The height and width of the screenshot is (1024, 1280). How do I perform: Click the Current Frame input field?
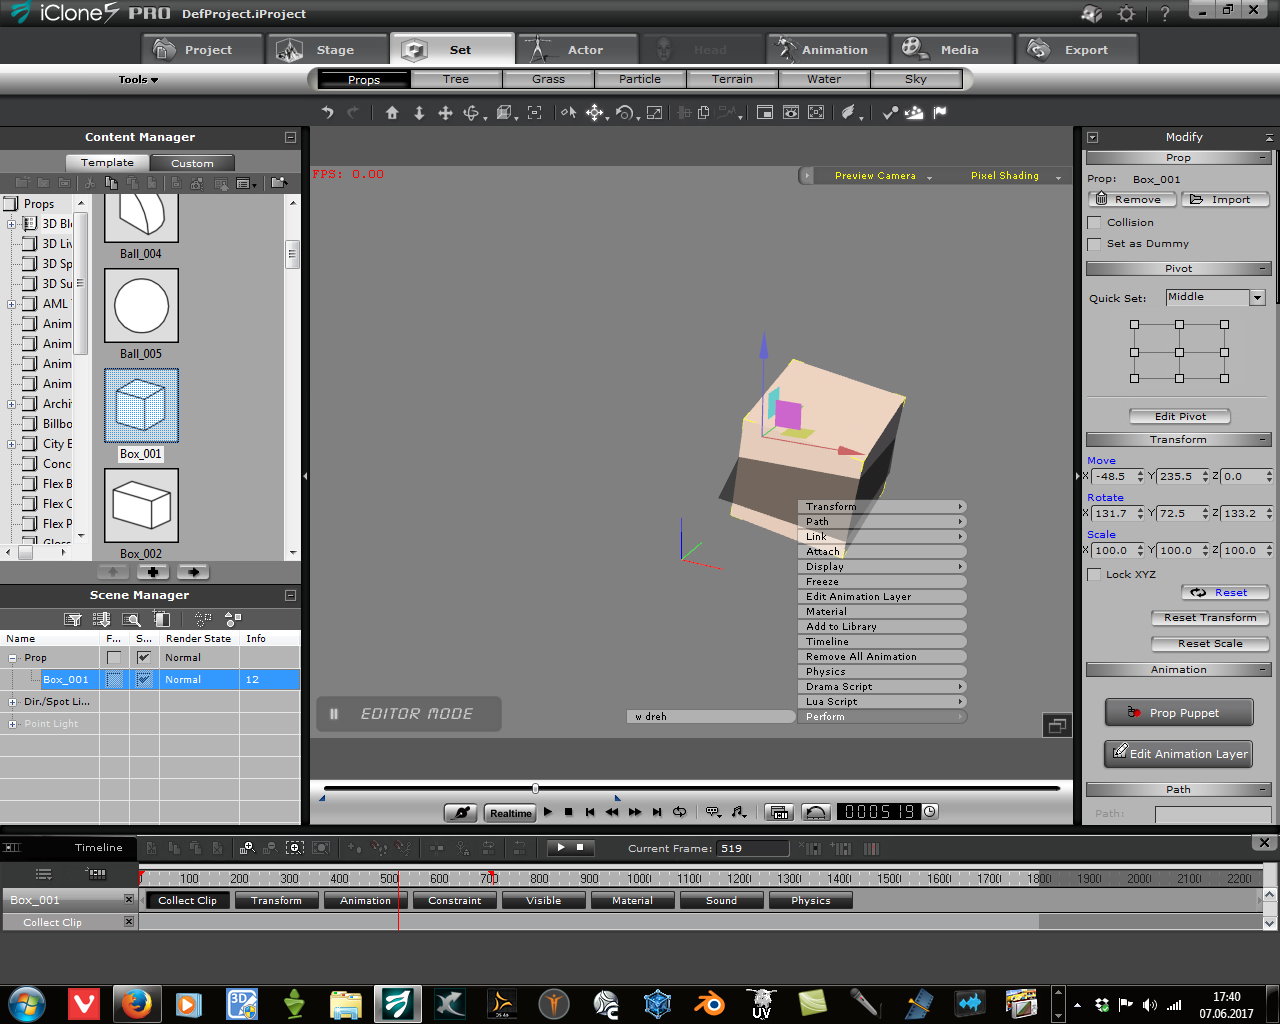point(753,848)
